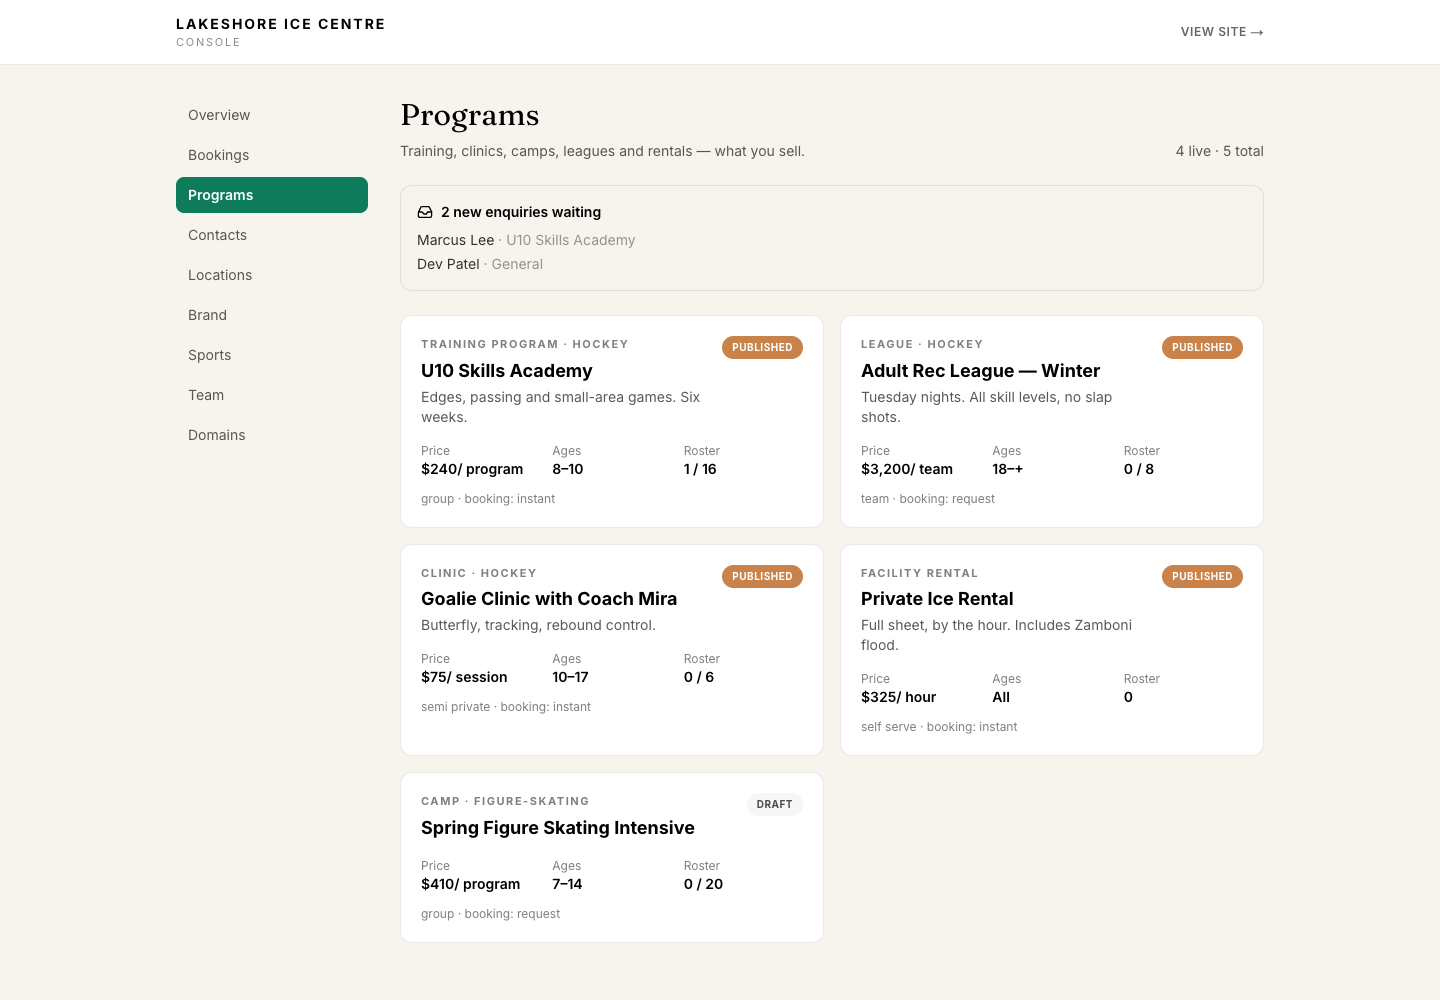This screenshot has height=1000, width=1440.
Task: Navigate to Locations
Action: pyautogui.click(x=272, y=275)
